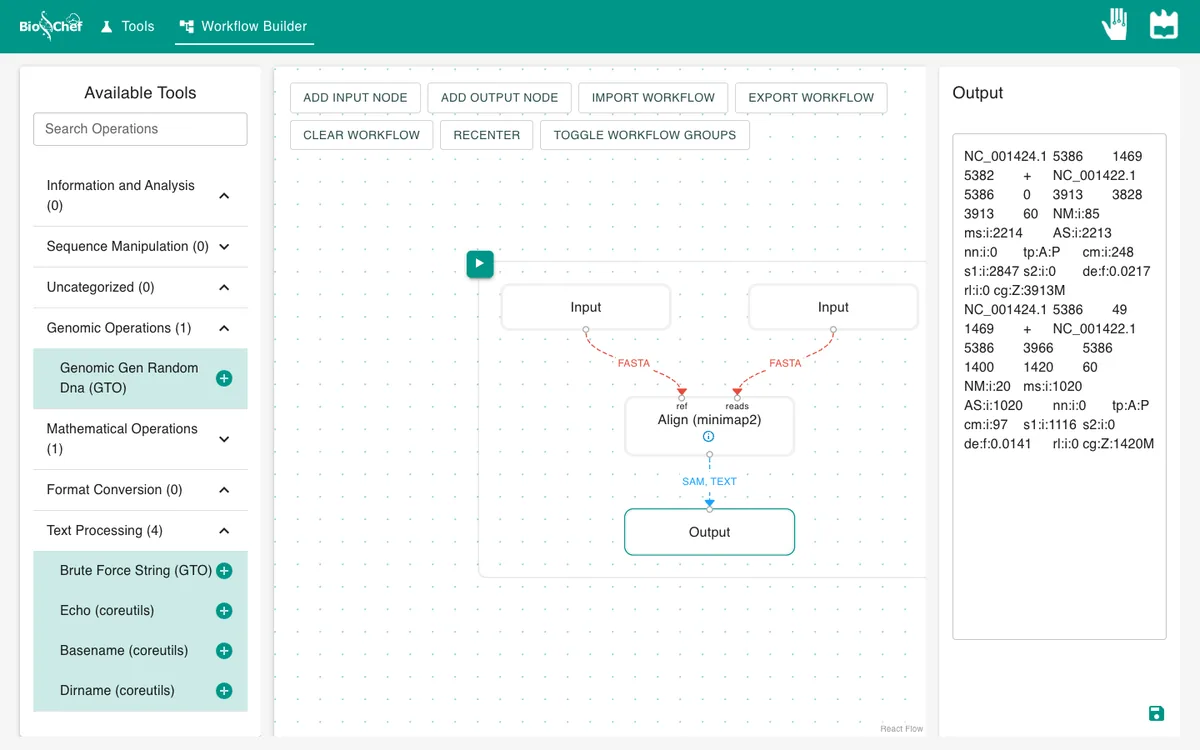Expand the Mathematical Operations category
The height and width of the screenshot is (750, 1200).
point(224,439)
